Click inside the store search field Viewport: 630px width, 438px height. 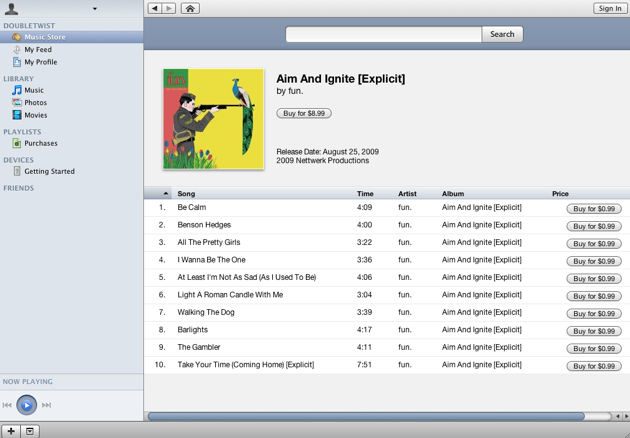tap(383, 34)
